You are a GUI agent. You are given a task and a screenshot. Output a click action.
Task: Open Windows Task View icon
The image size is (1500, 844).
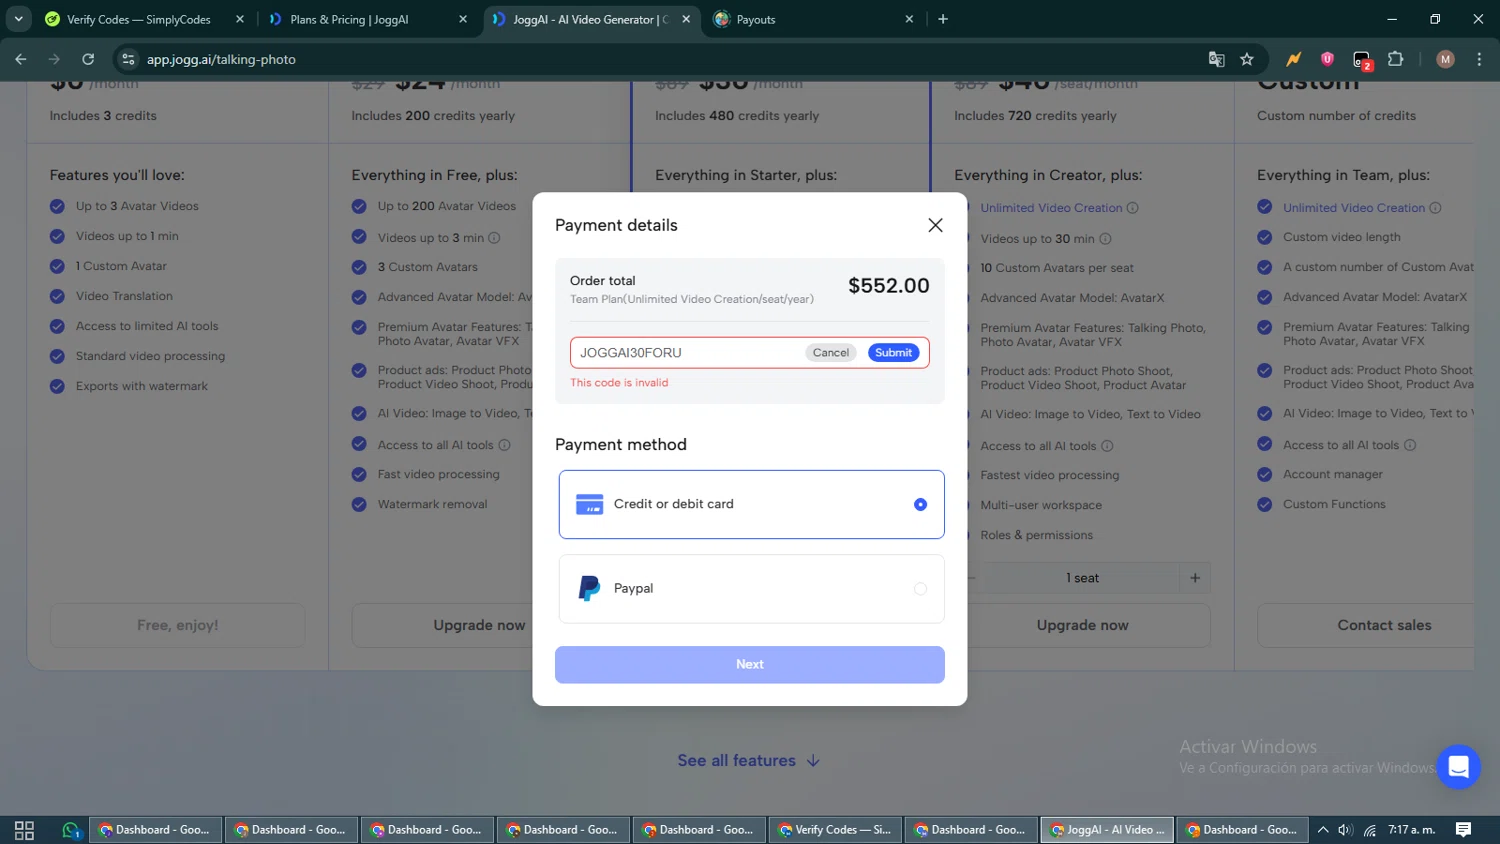point(24,830)
